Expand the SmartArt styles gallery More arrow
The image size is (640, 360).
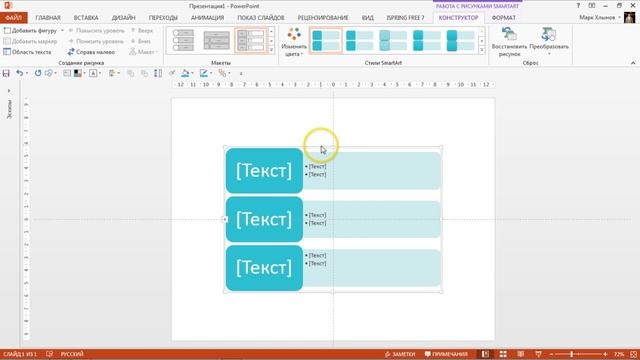482,50
